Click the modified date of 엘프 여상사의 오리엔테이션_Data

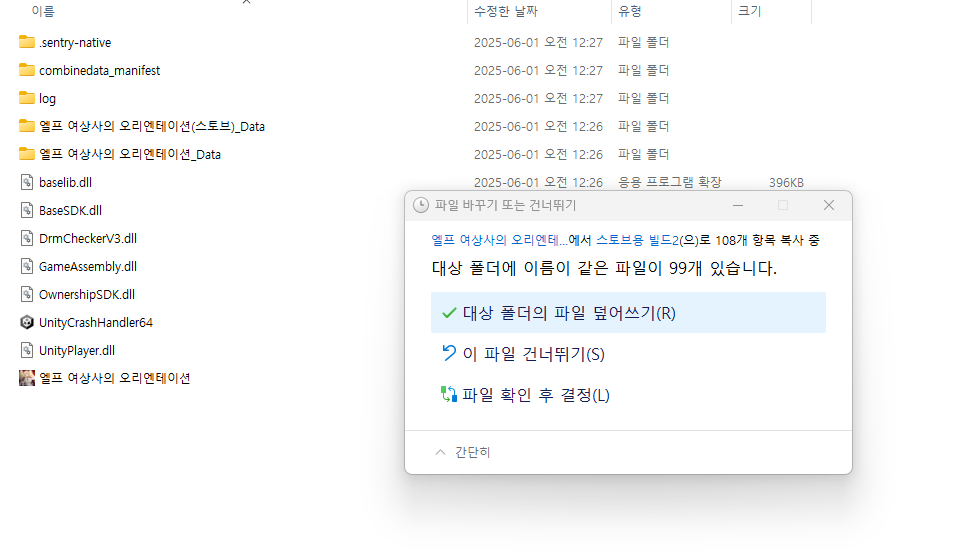538,154
